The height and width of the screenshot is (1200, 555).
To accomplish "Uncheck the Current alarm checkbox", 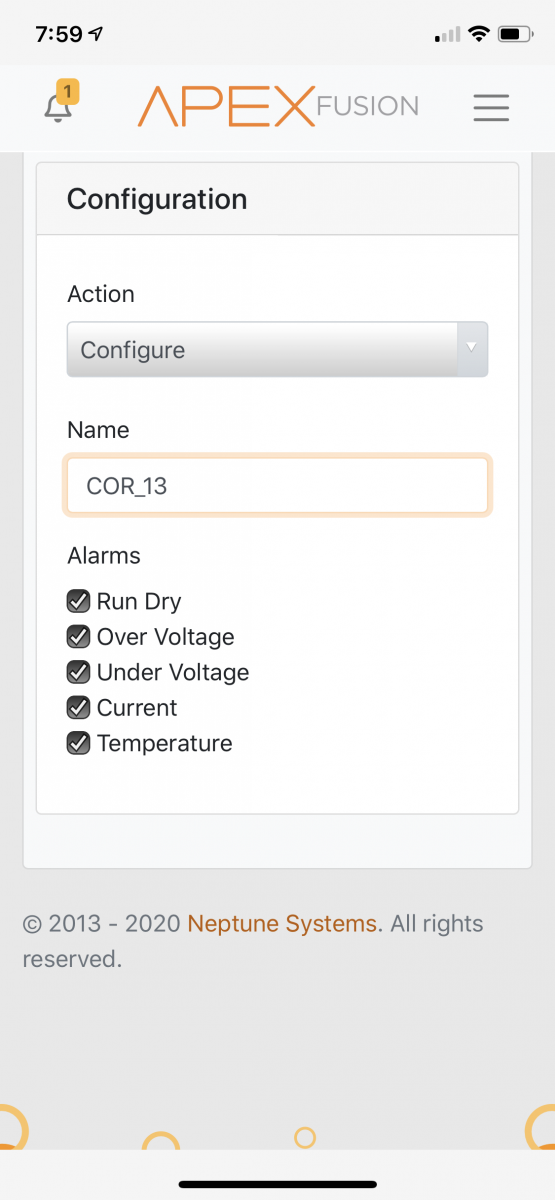I will [78, 708].
